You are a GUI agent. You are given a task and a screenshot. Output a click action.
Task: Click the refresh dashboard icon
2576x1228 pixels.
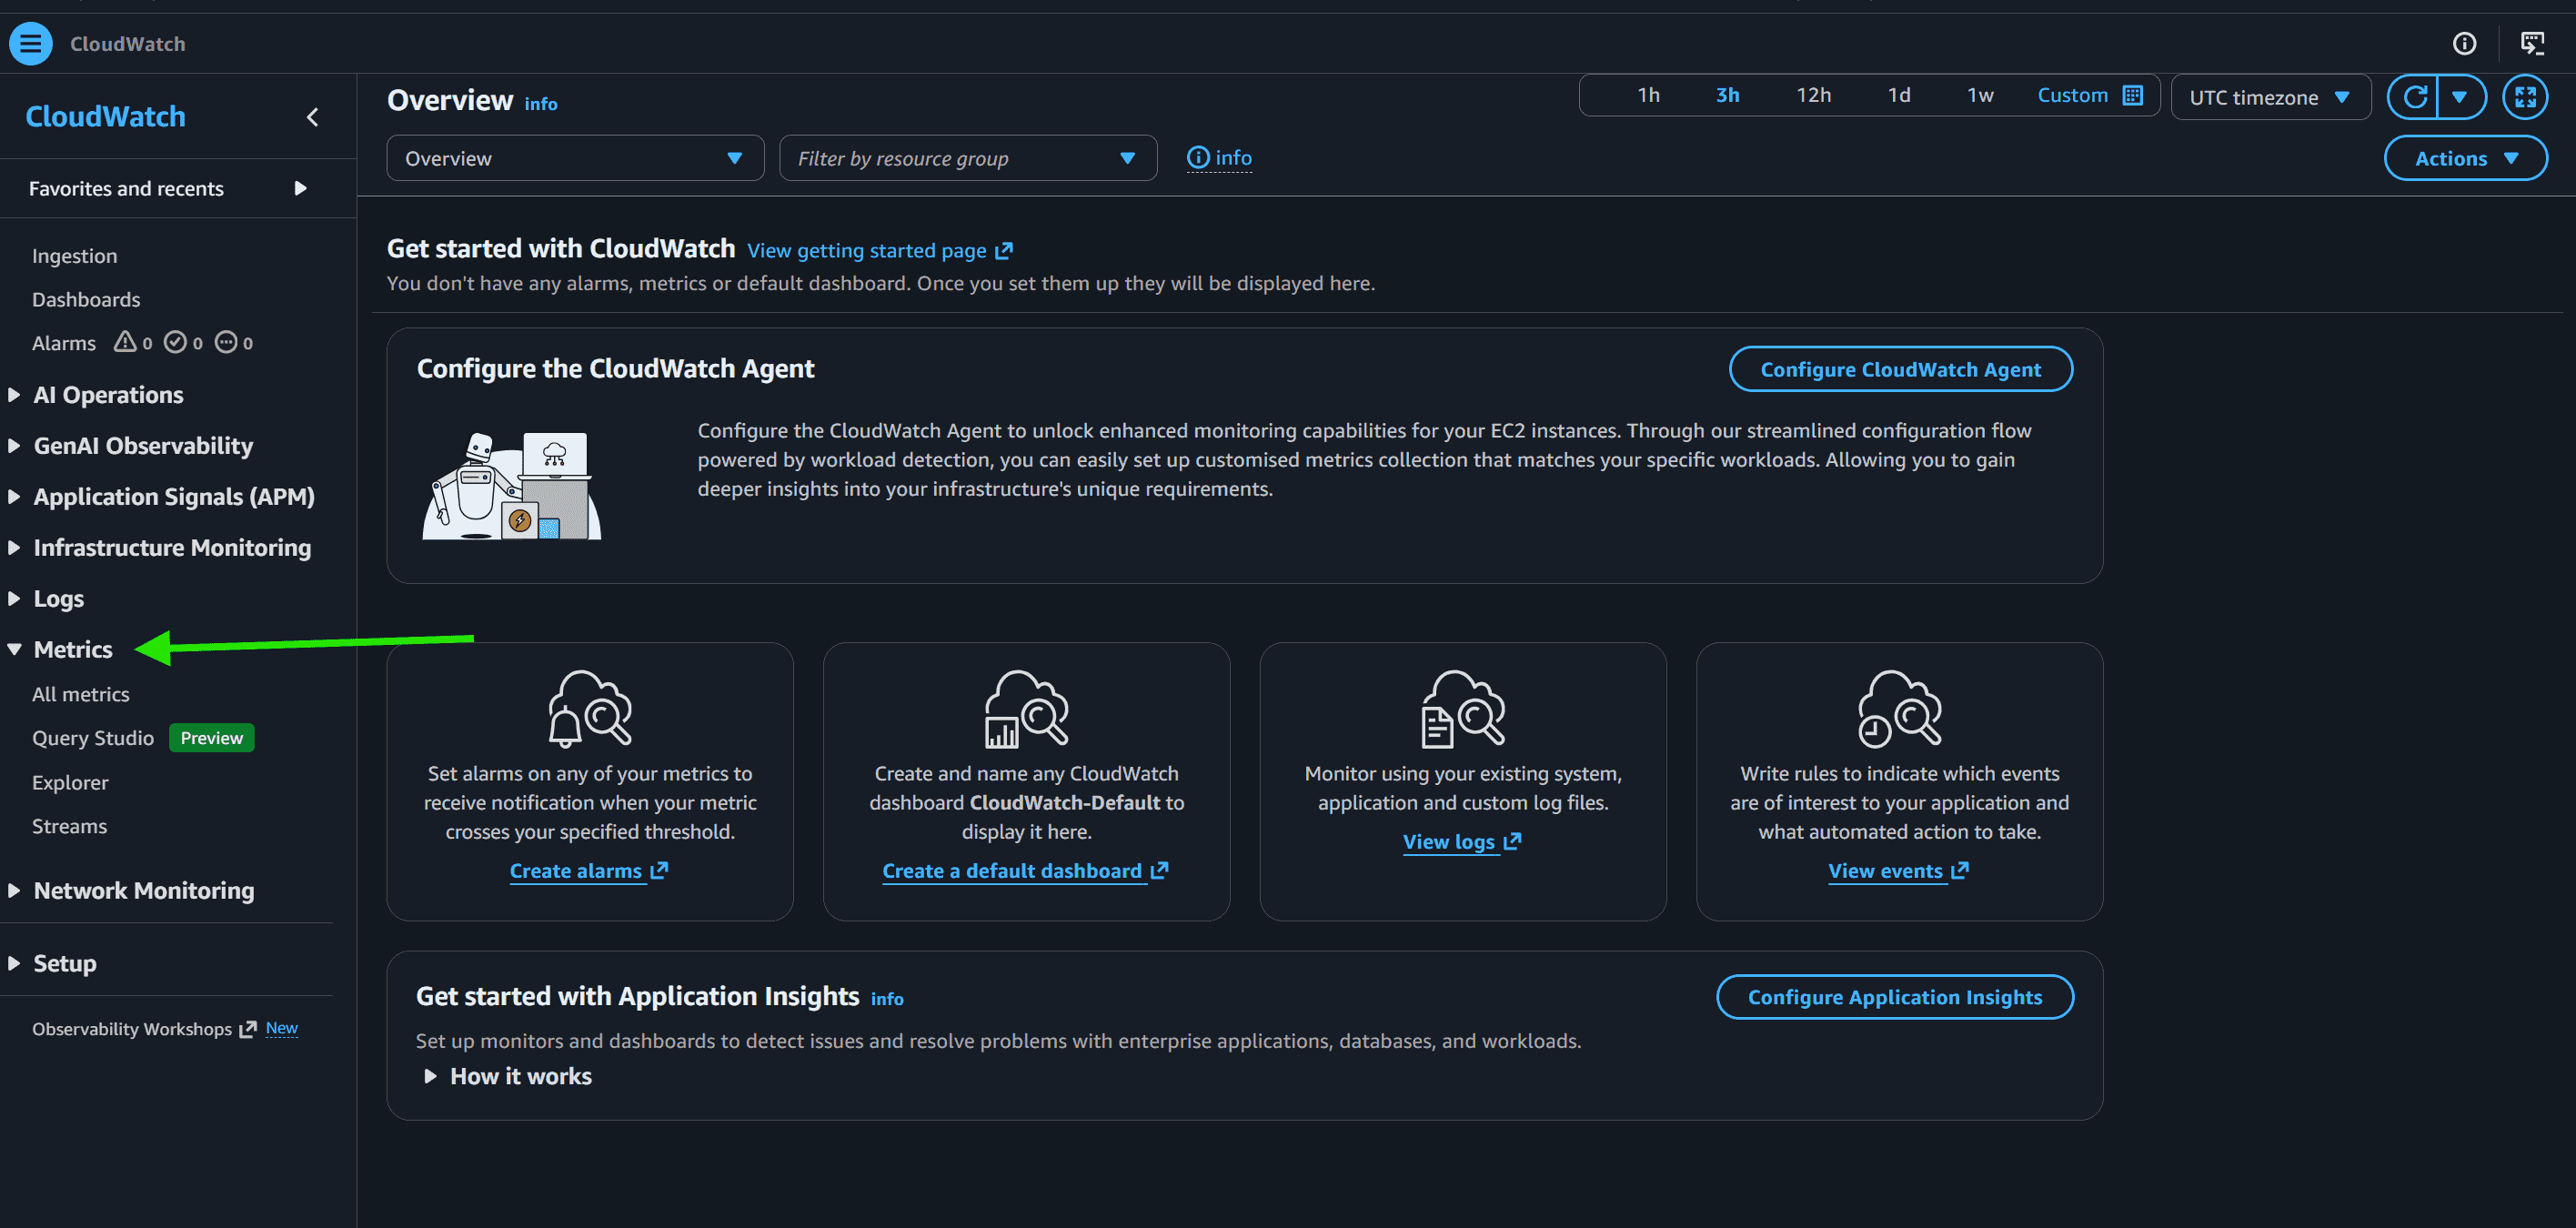coord(2414,97)
